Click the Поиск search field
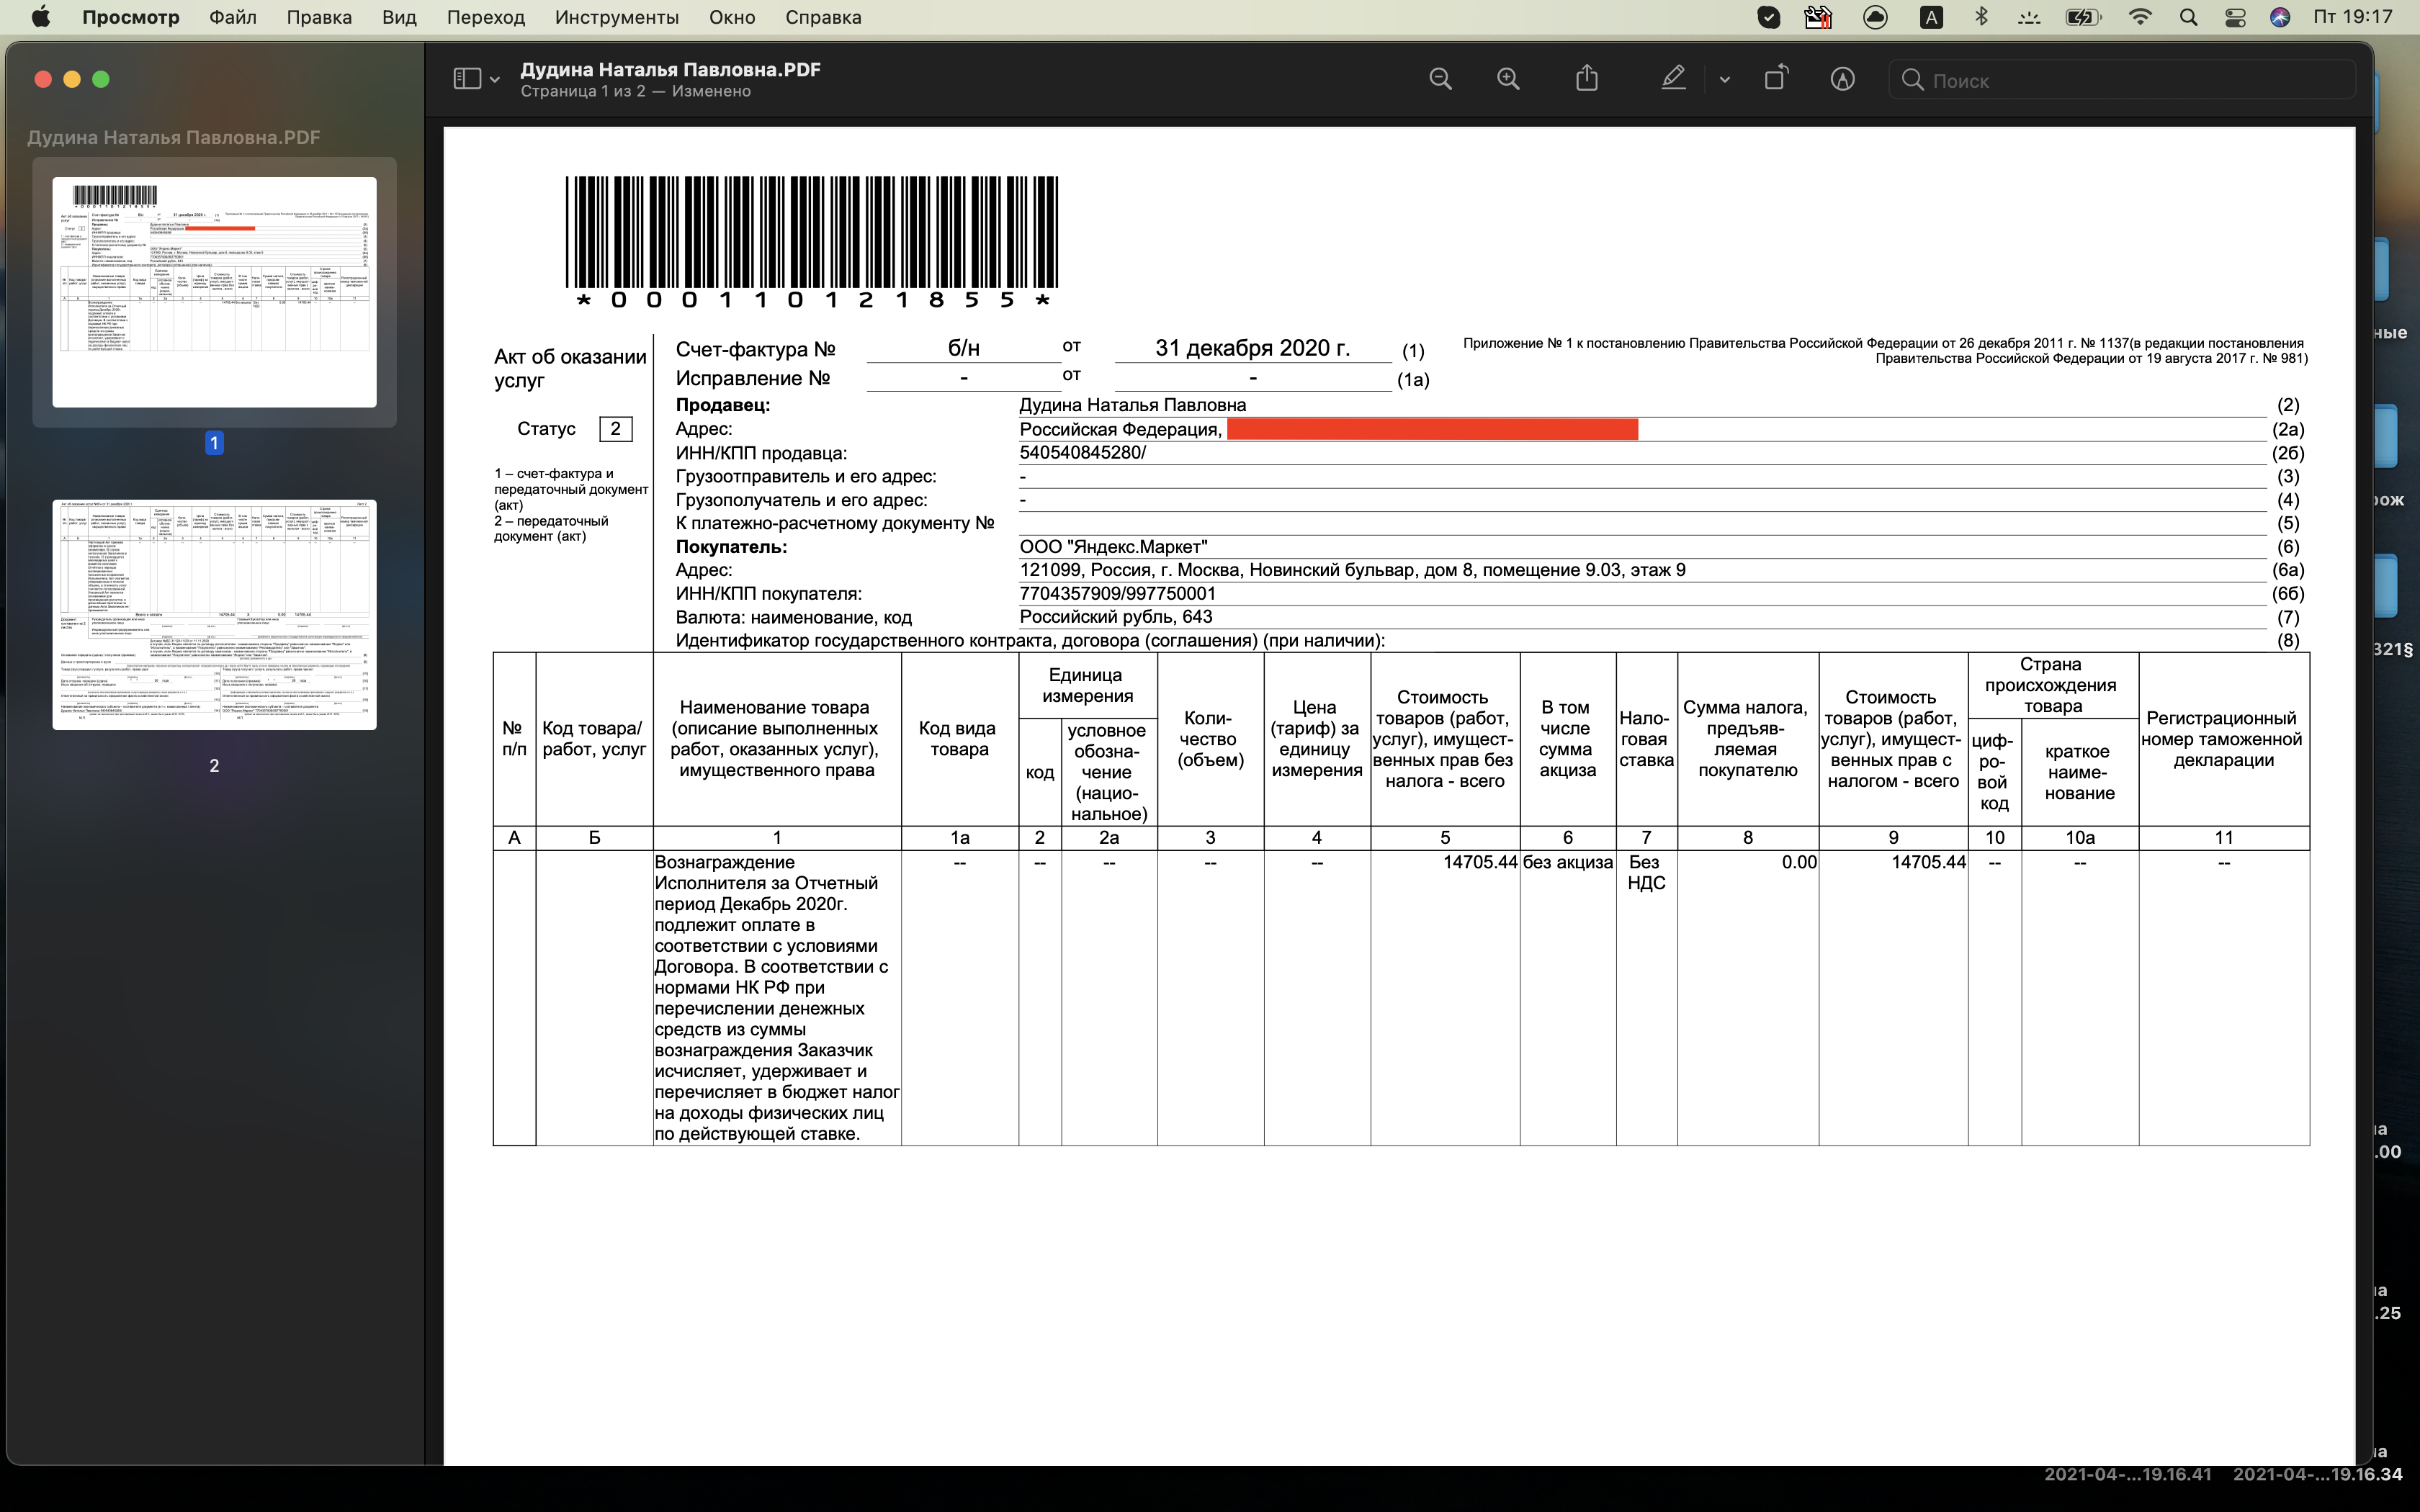Screen dimensions: 2420x1512 [2130, 80]
